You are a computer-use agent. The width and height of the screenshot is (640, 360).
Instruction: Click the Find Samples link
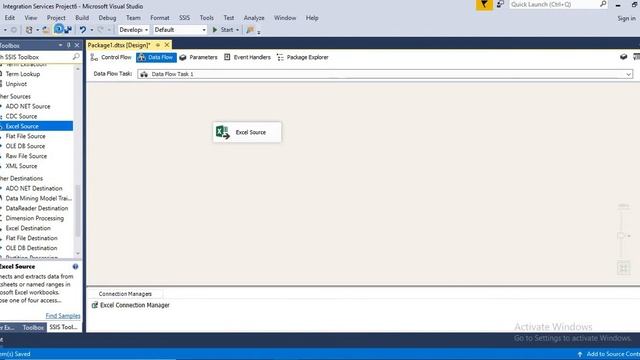pos(63,316)
